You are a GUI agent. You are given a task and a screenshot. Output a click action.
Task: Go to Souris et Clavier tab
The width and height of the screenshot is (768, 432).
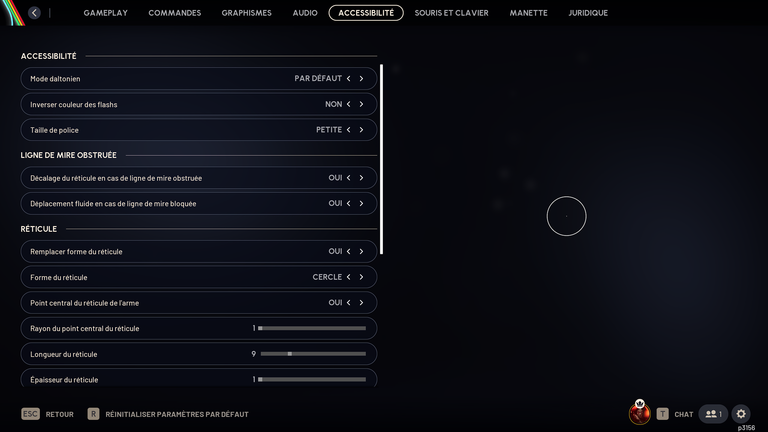[451, 13]
